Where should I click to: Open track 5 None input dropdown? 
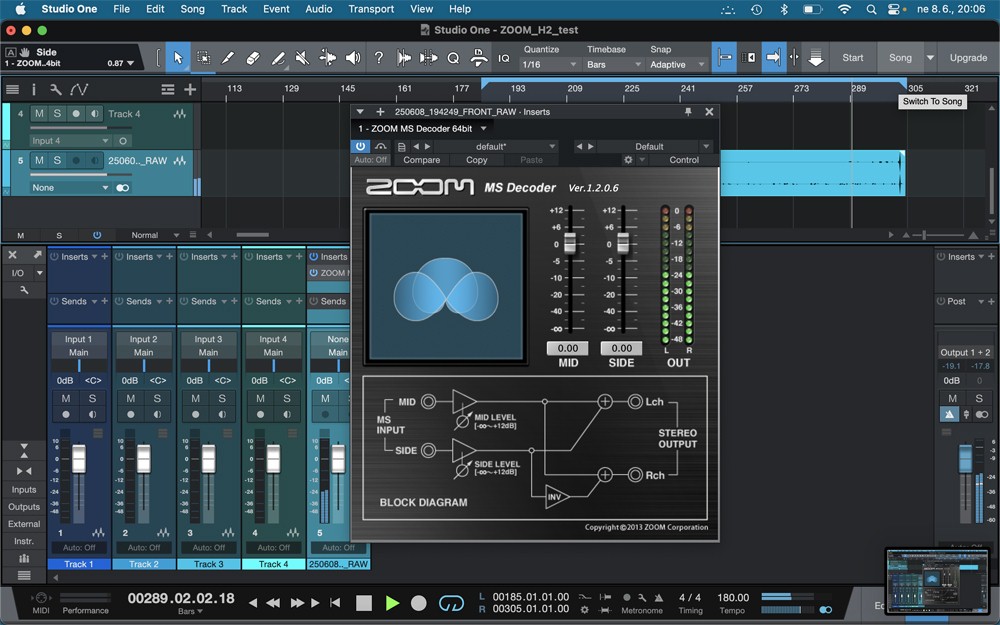70,188
